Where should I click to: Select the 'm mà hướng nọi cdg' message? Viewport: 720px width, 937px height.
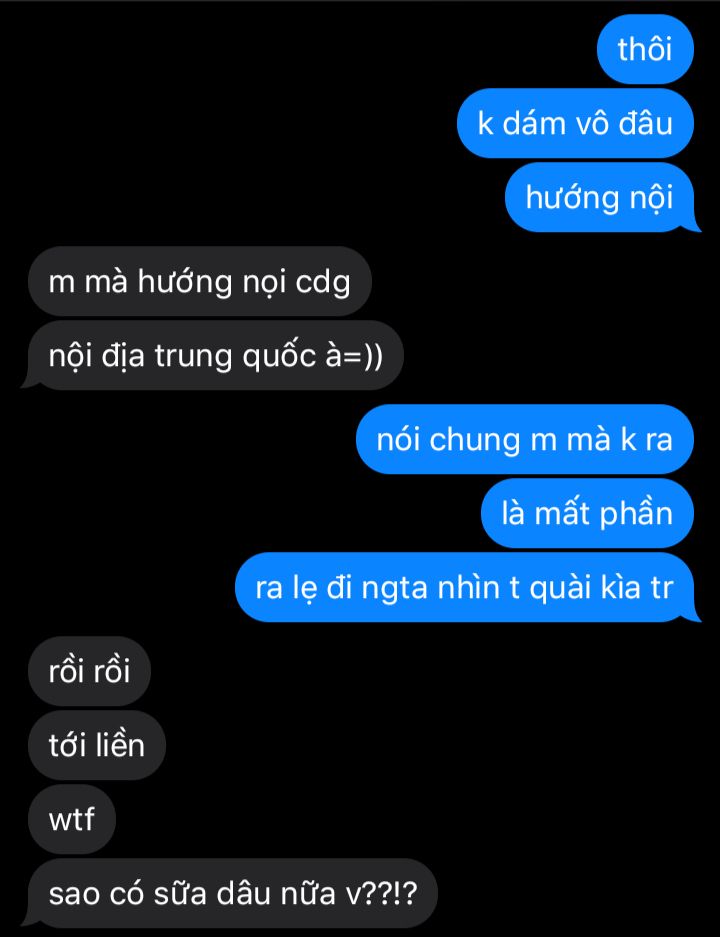point(200,281)
